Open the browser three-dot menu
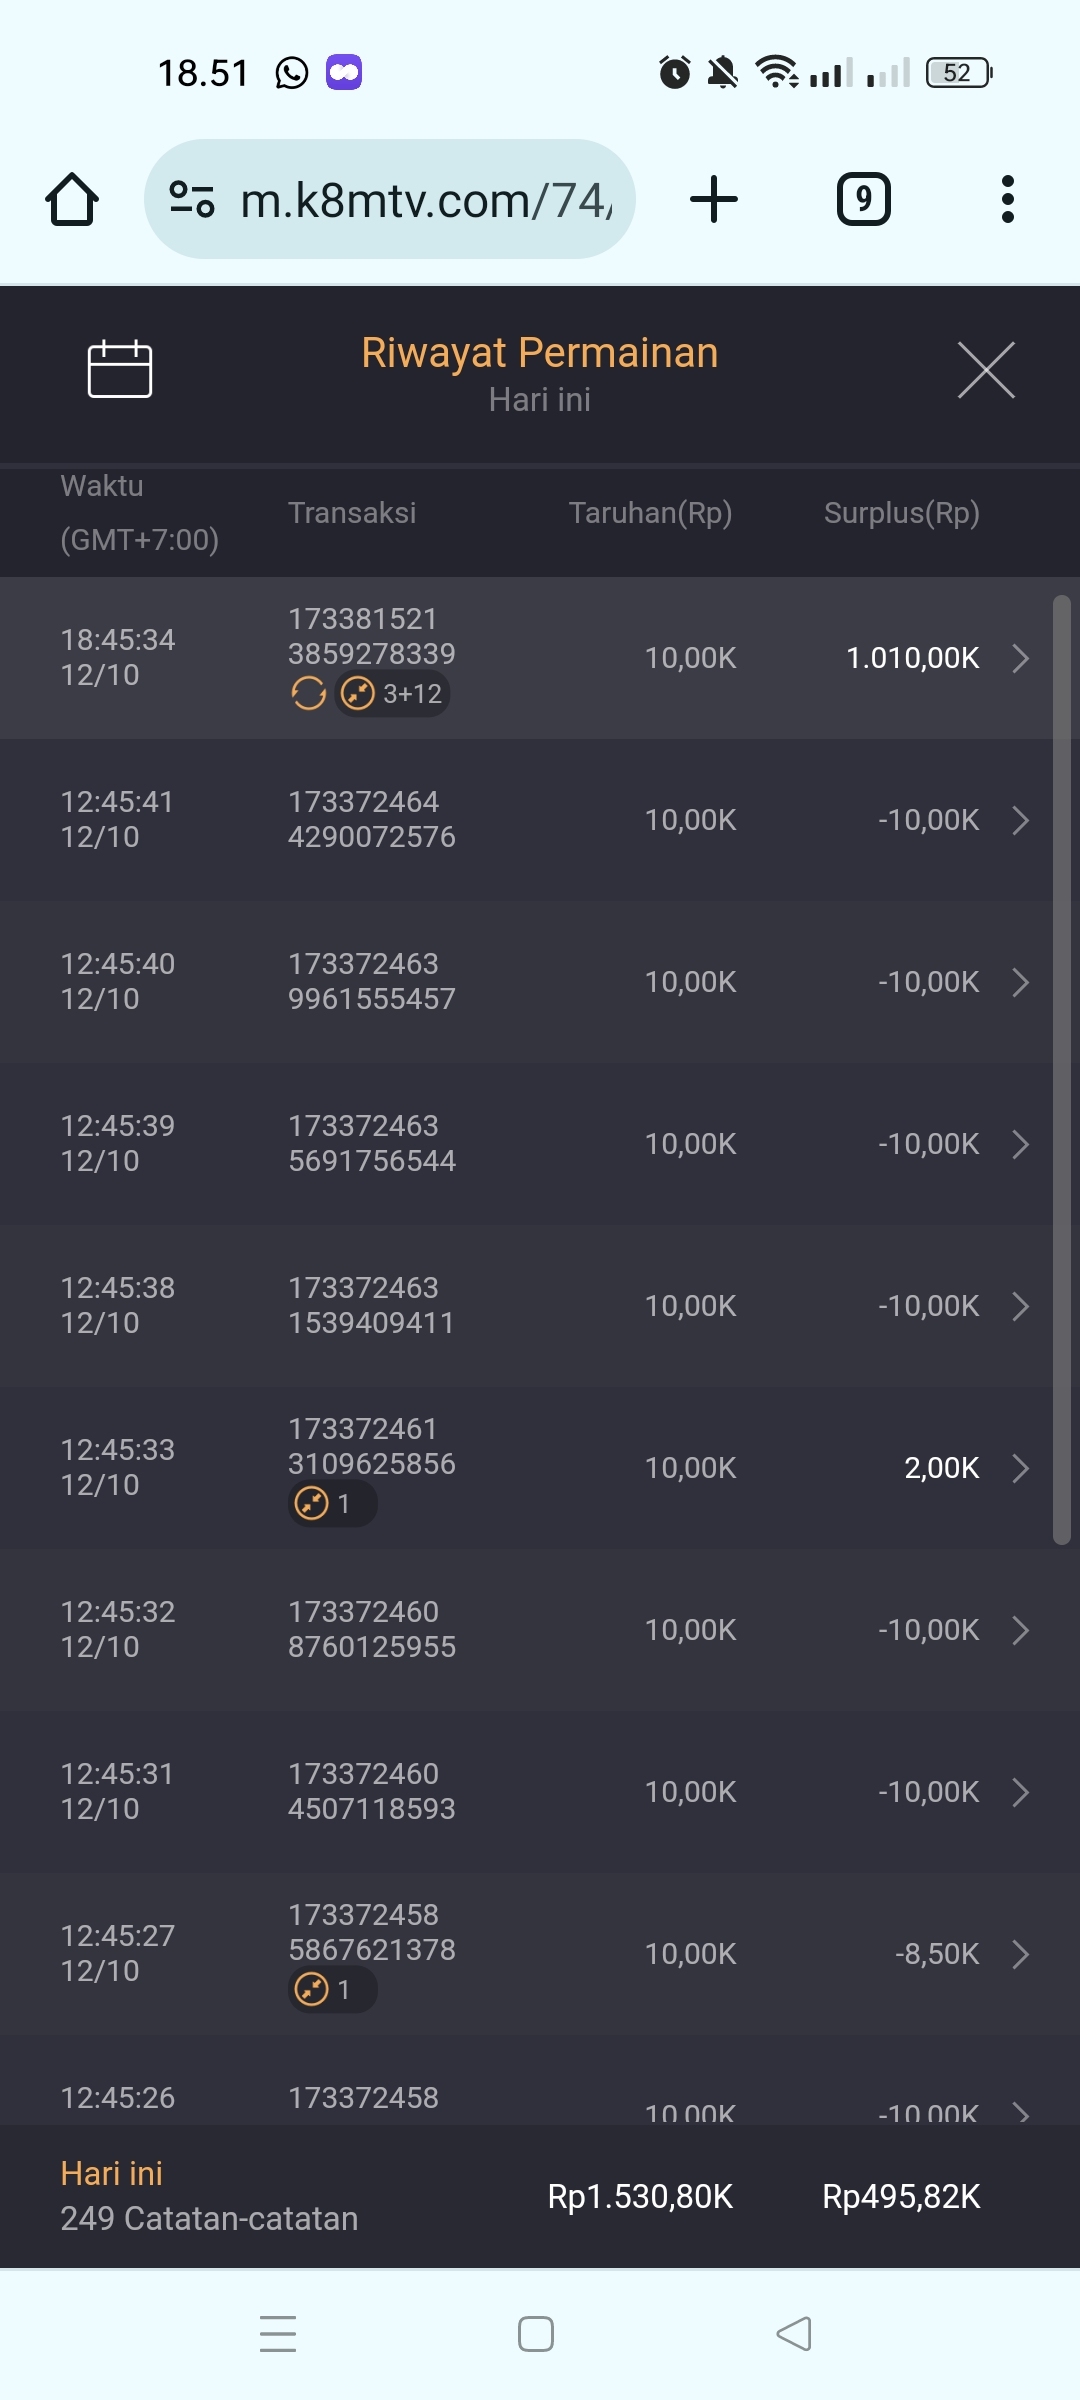 click(x=1008, y=199)
